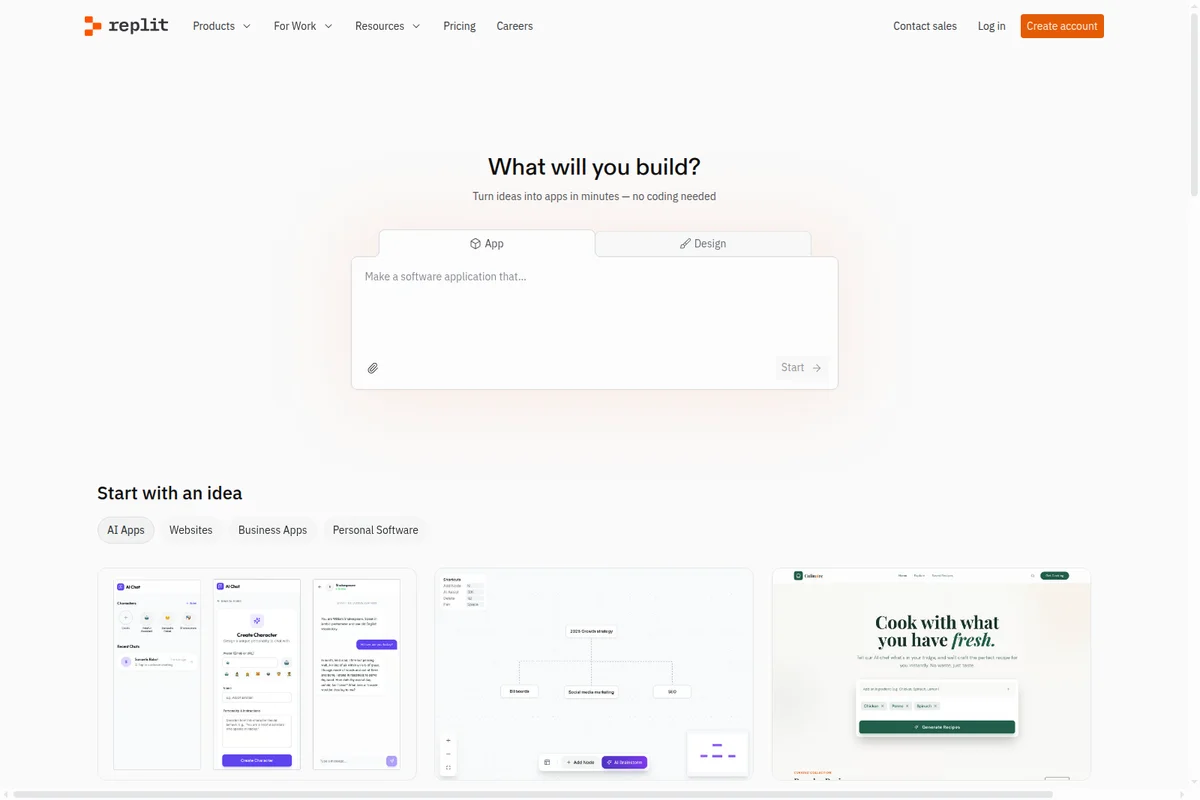Switch to the Design tab
This screenshot has width=1200, height=800.
point(703,243)
